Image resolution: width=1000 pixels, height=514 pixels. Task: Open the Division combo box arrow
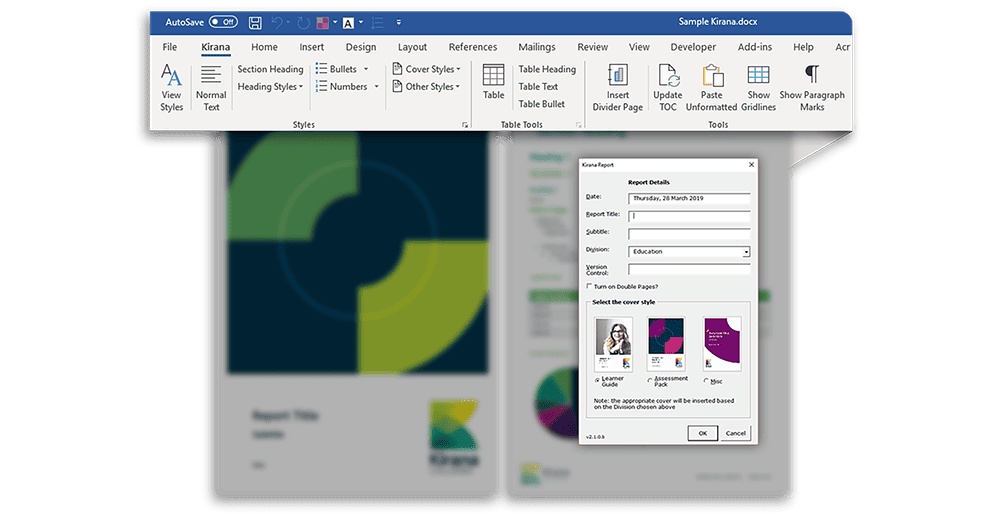(746, 252)
